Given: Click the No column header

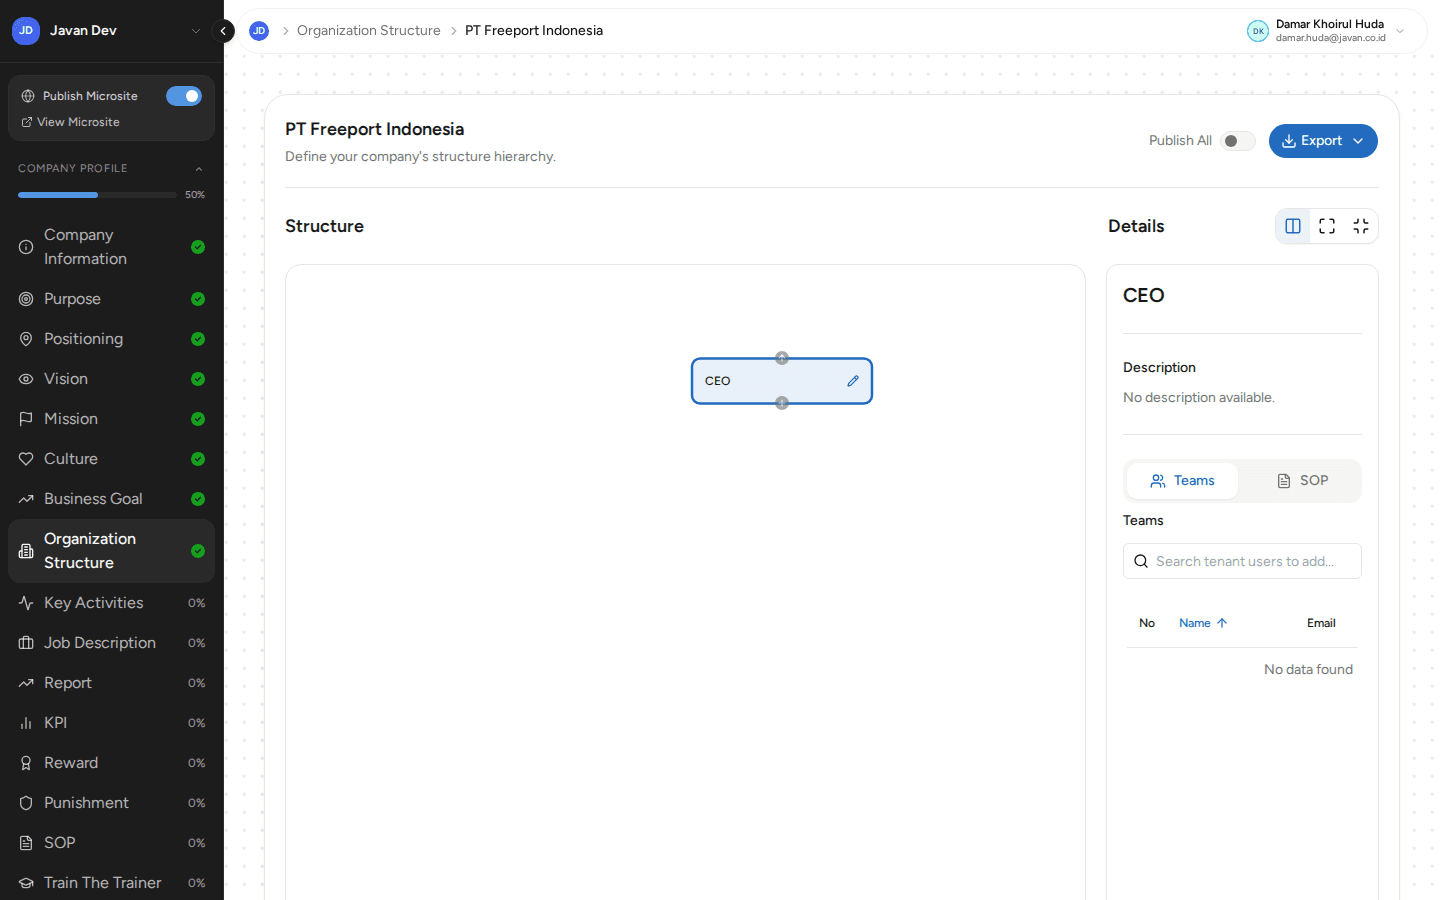Looking at the screenshot, I should click(x=1147, y=623).
